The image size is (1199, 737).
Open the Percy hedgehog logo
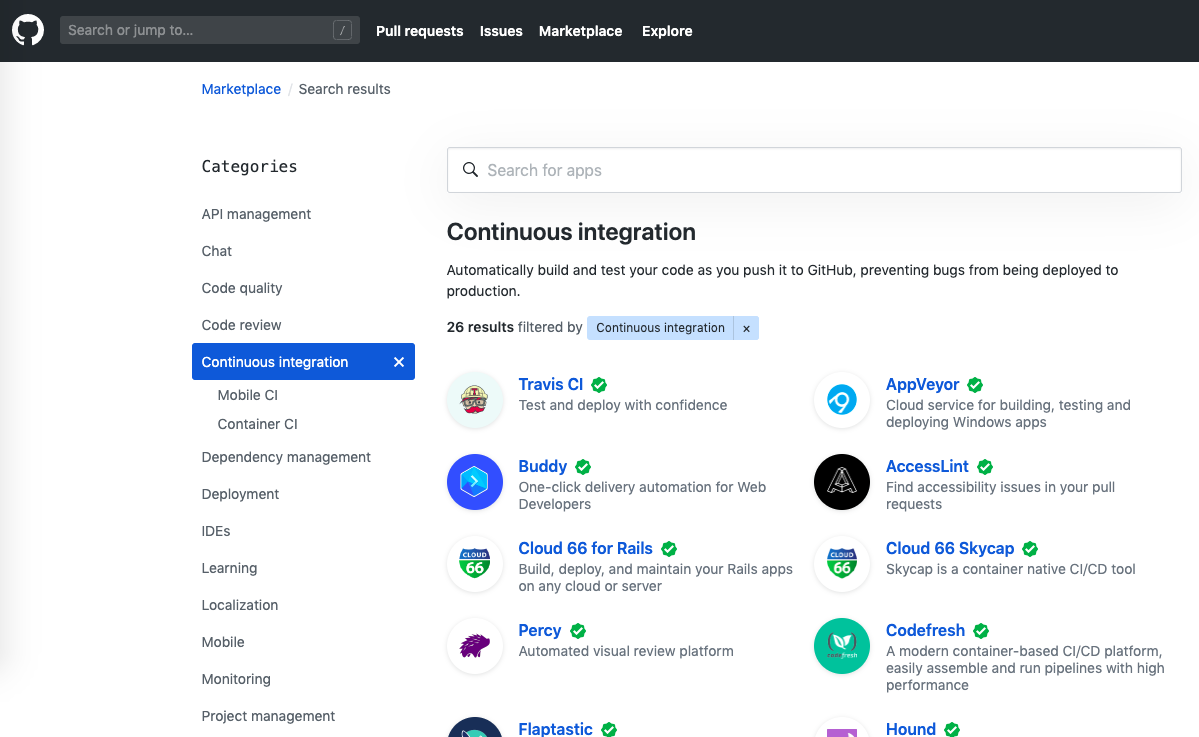(475, 645)
